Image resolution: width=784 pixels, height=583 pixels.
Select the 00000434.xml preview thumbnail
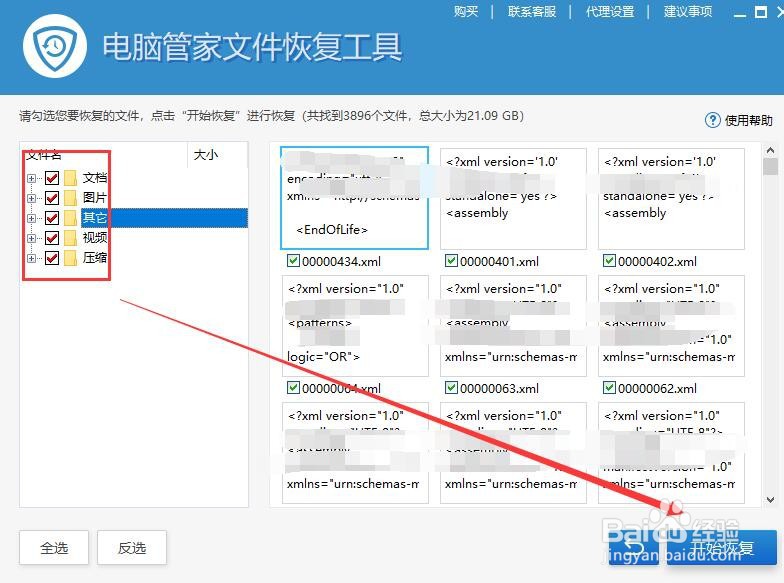point(354,198)
